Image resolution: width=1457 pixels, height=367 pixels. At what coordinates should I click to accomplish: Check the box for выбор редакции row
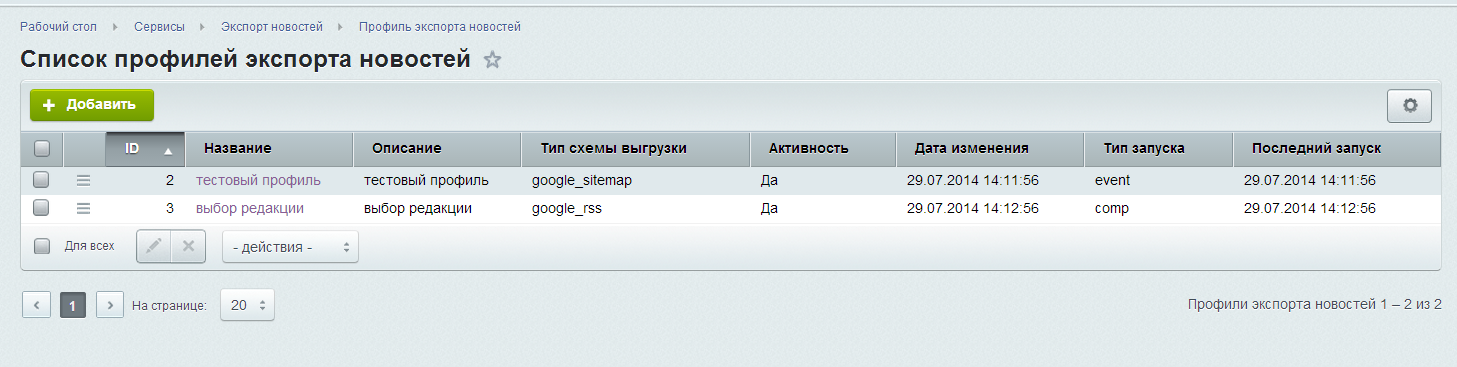point(42,208)
